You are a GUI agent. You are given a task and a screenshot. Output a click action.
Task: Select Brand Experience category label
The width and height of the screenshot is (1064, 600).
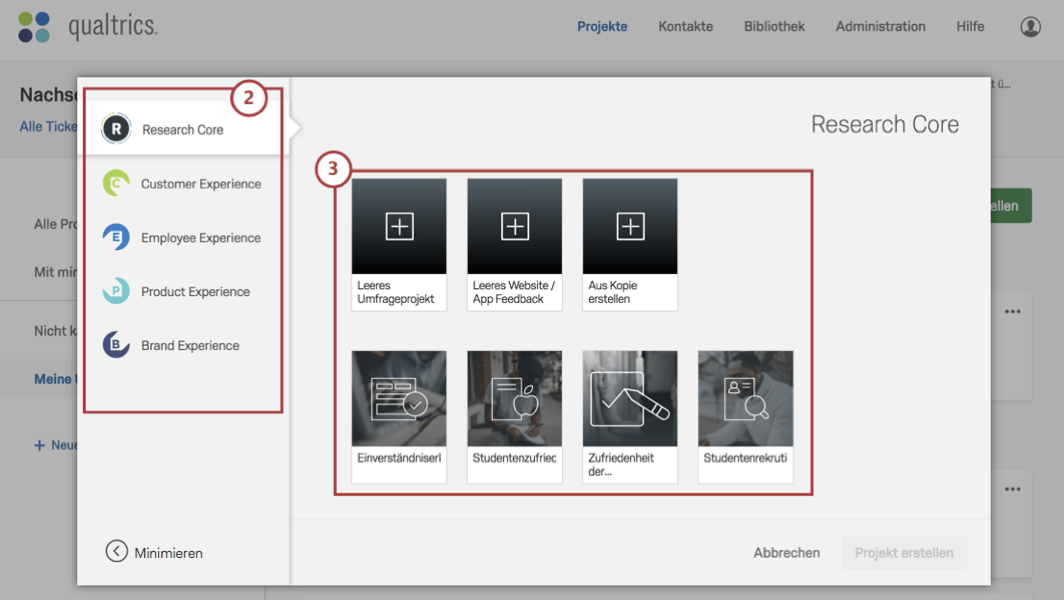coord(190,345)
